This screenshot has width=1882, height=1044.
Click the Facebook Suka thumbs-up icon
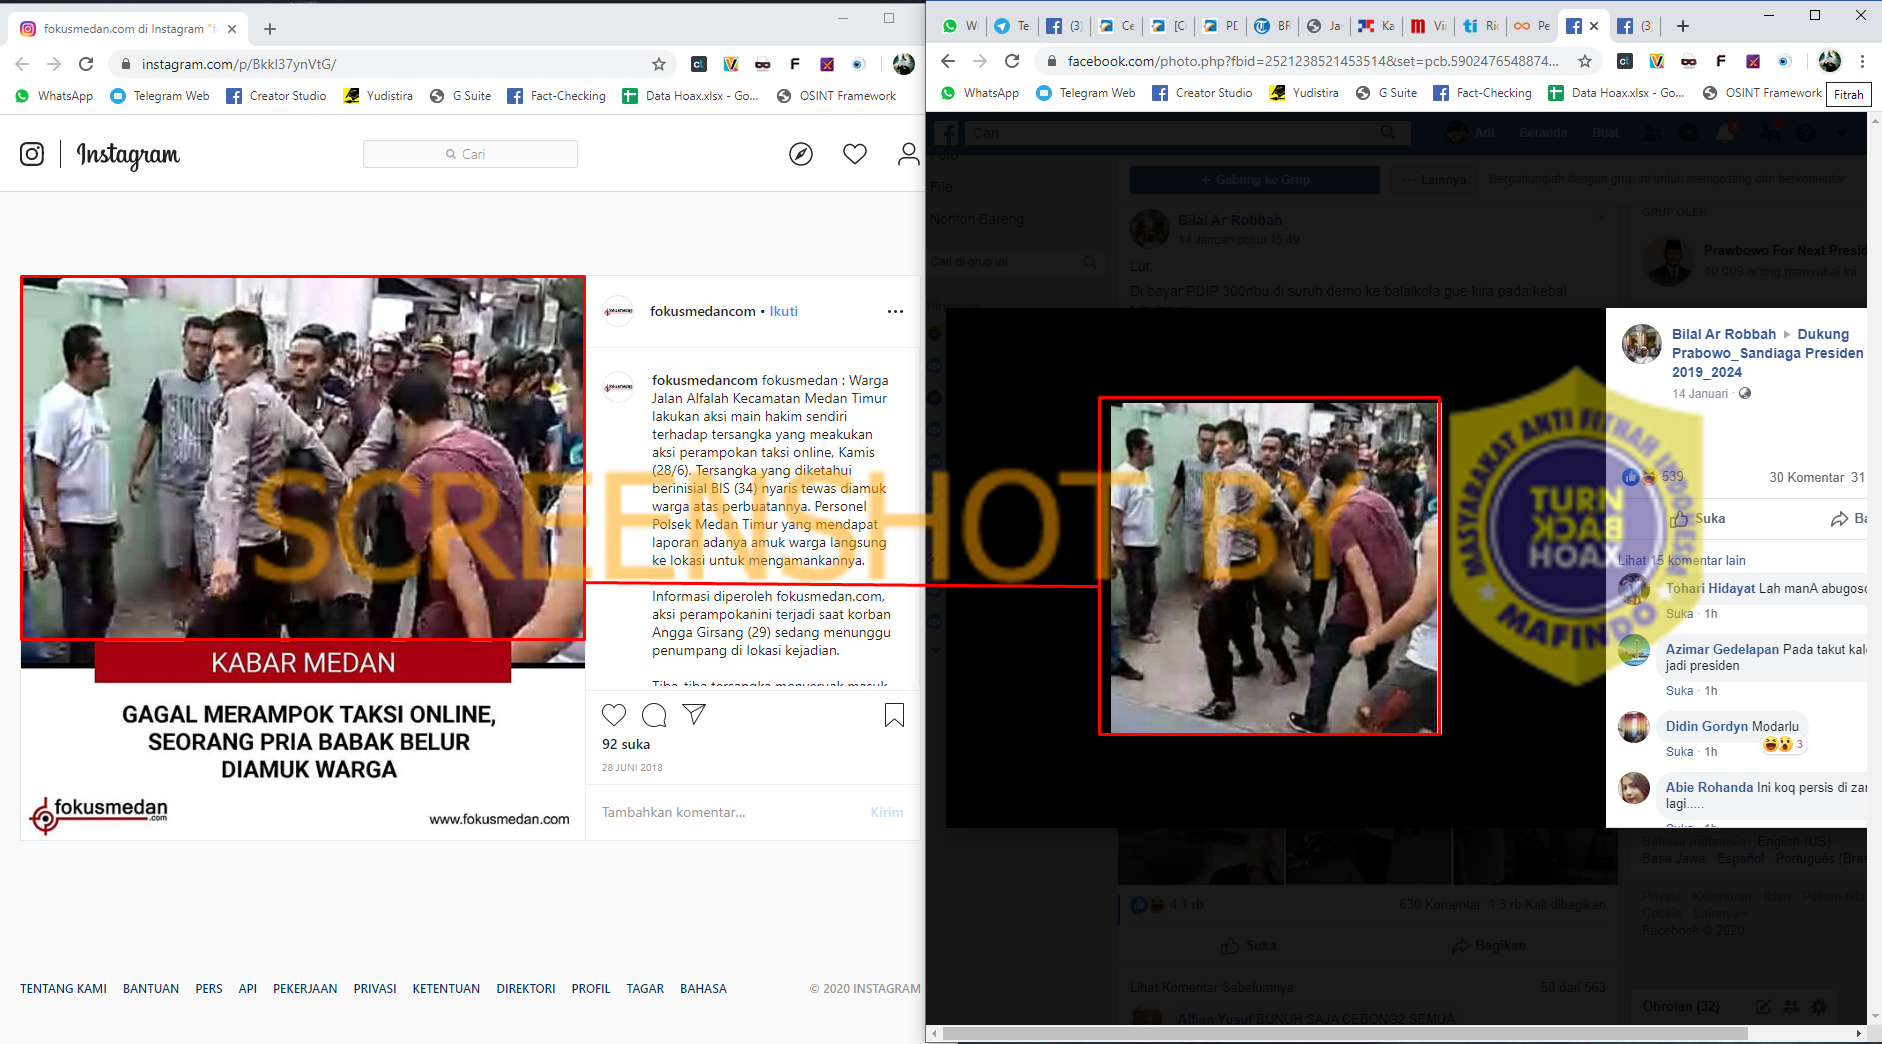point(1679,518)
